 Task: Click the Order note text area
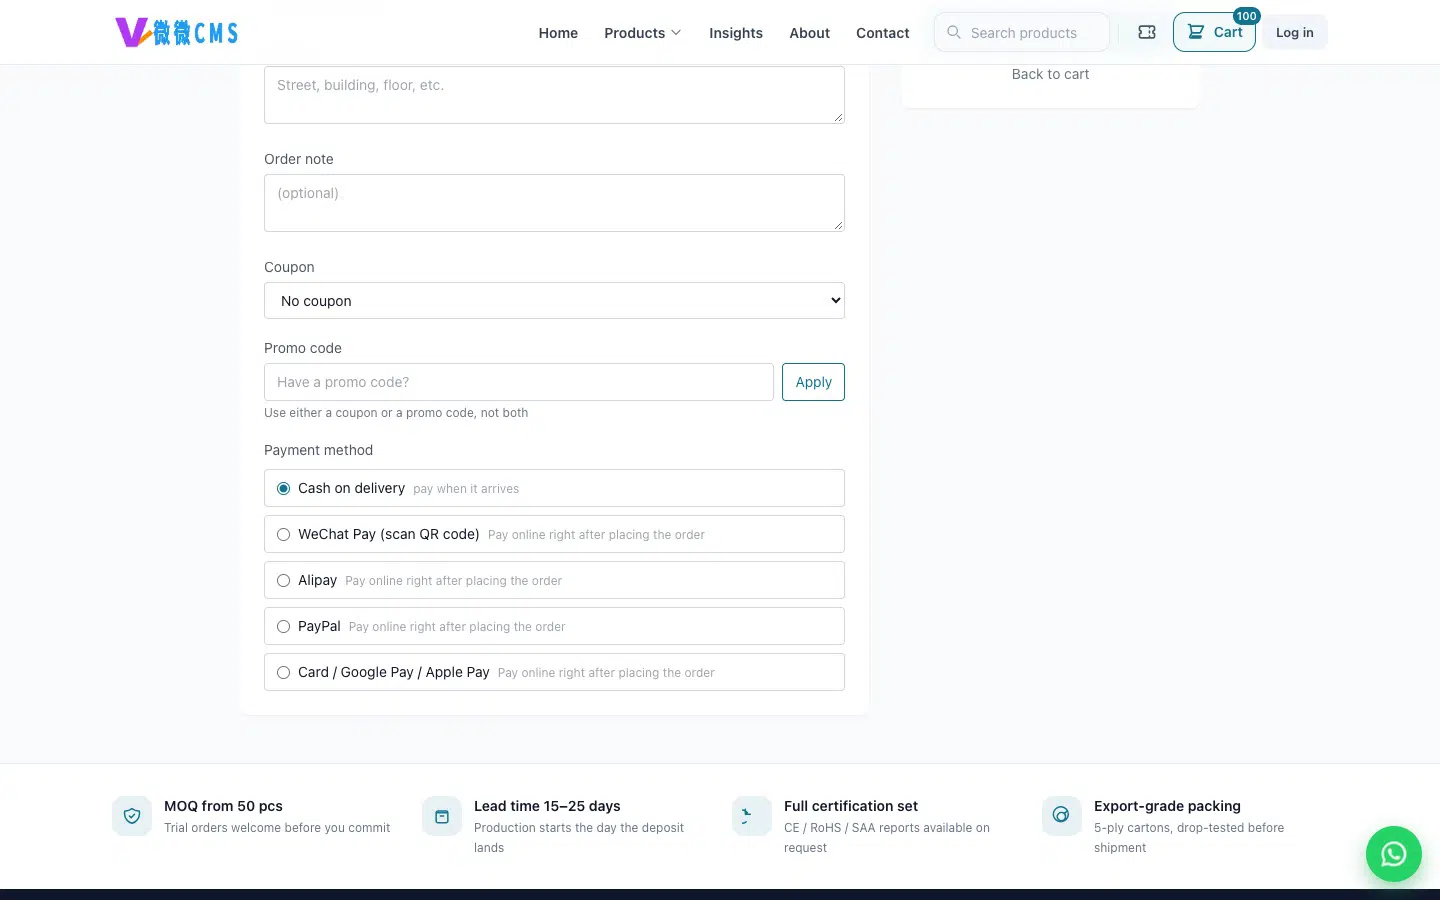click(554, 203)
